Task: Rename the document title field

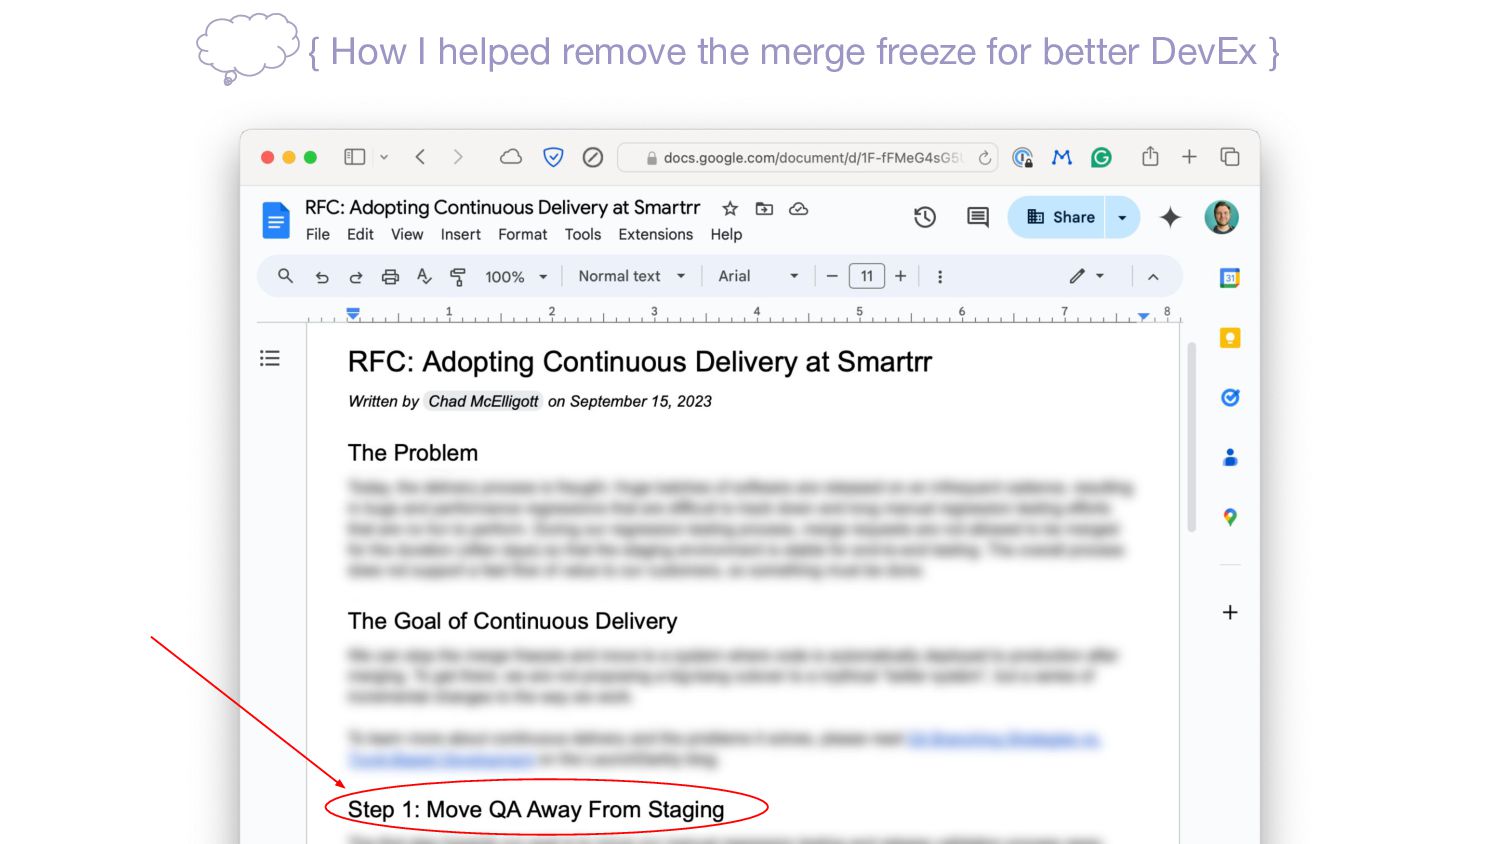Action: pos(503,208)
